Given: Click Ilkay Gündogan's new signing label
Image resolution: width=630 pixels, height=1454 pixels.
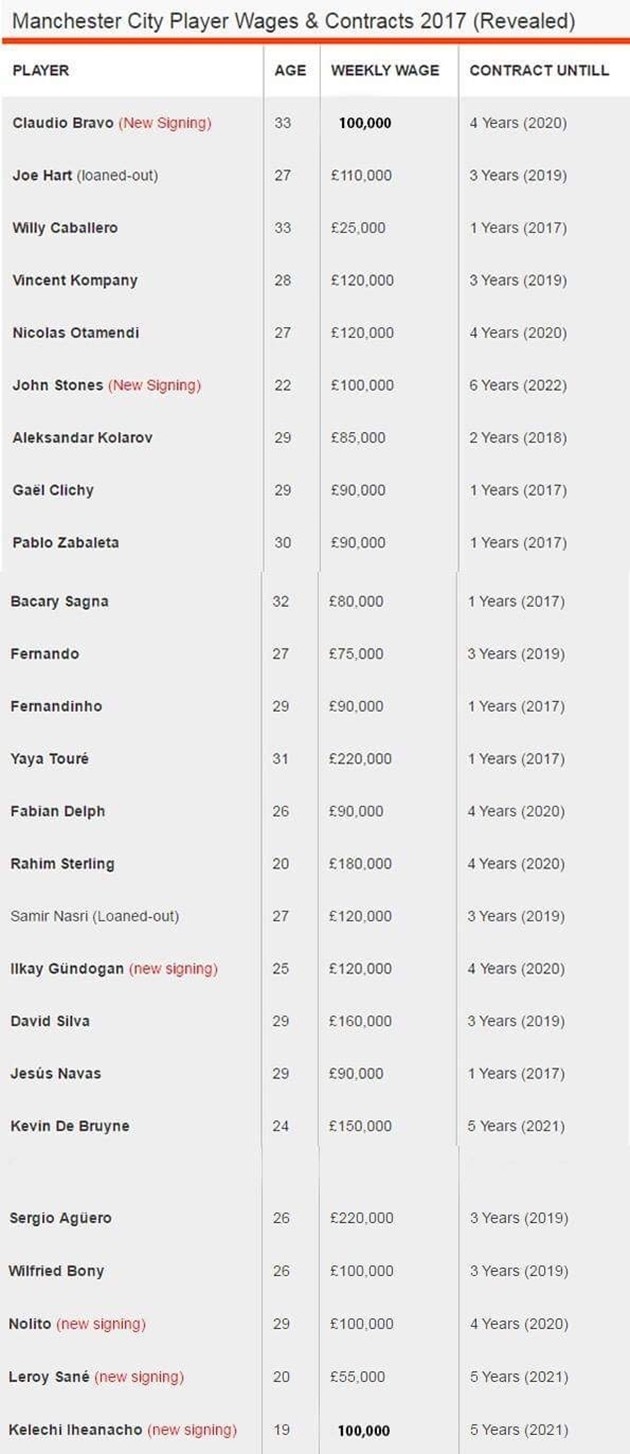Looking at the screenshot, I should pyautogui.click(x=173, y=969).
